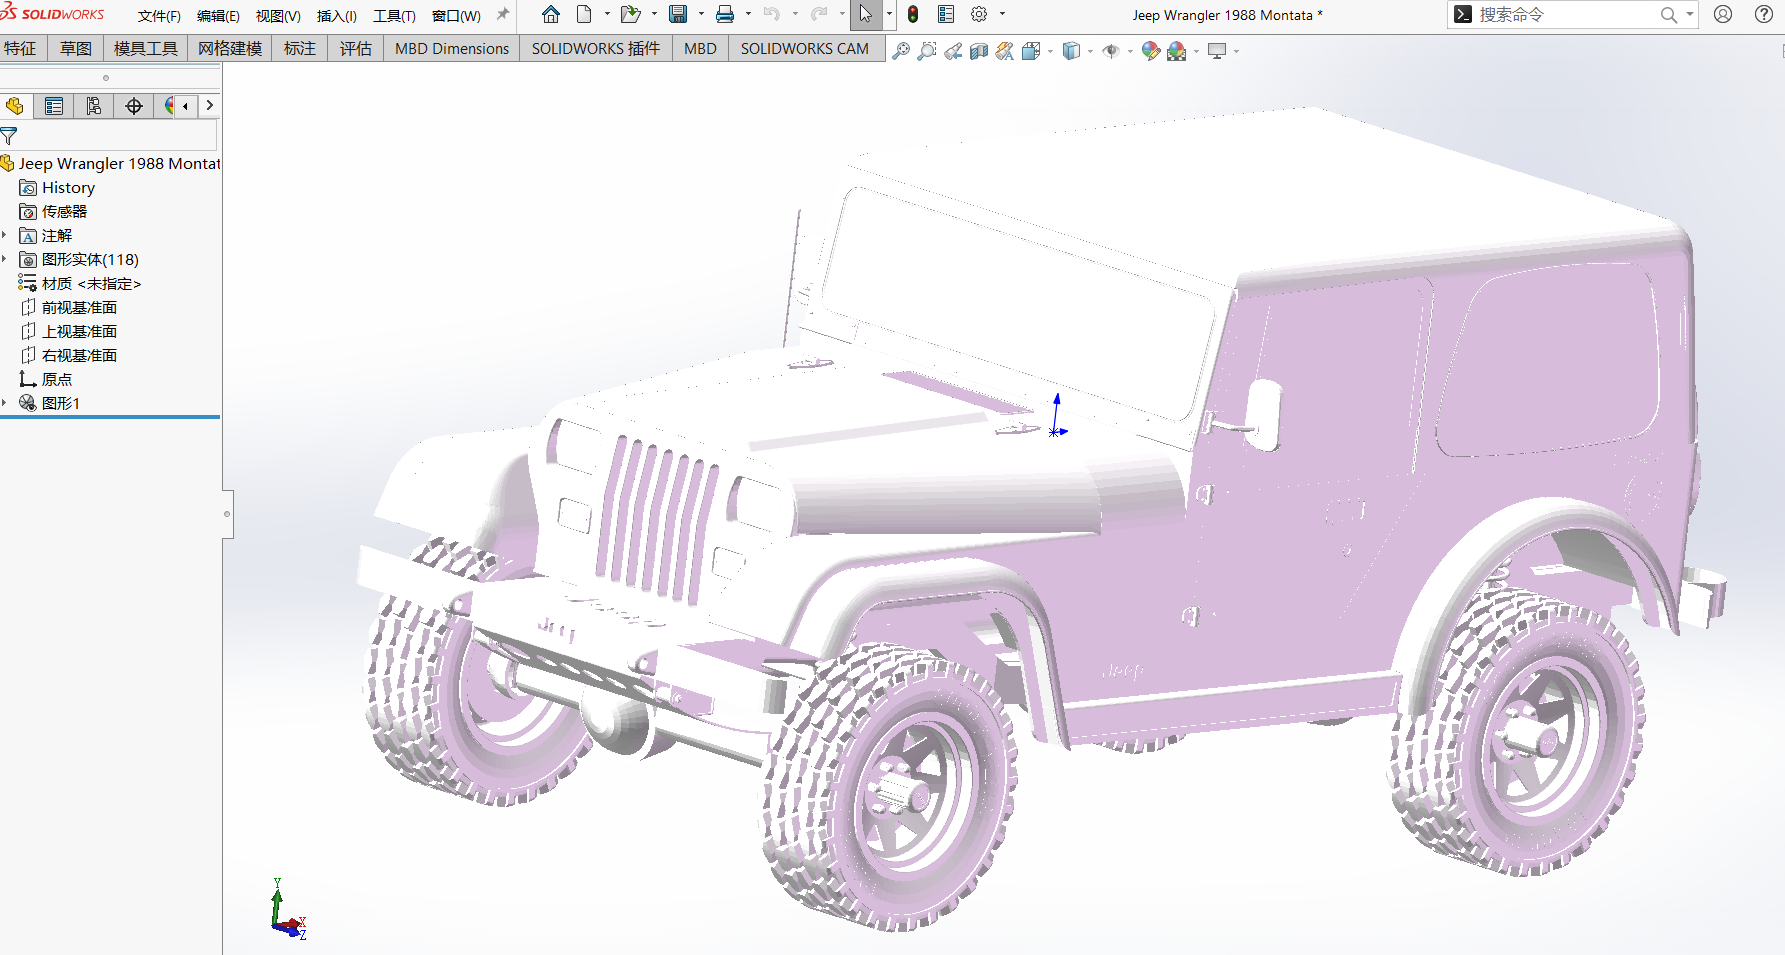The height and width of the screenshot is (955, 1785).
Task: Open the New document dropdown arrow
Action: [x=606, y=14]
